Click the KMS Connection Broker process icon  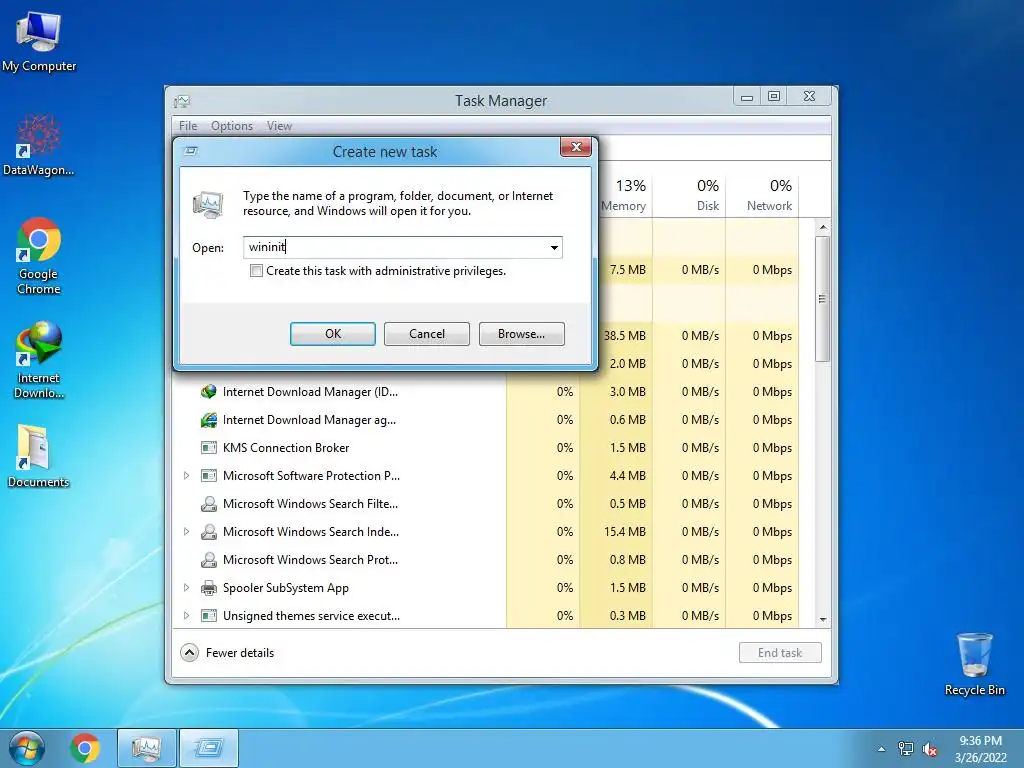coord(208,448)
